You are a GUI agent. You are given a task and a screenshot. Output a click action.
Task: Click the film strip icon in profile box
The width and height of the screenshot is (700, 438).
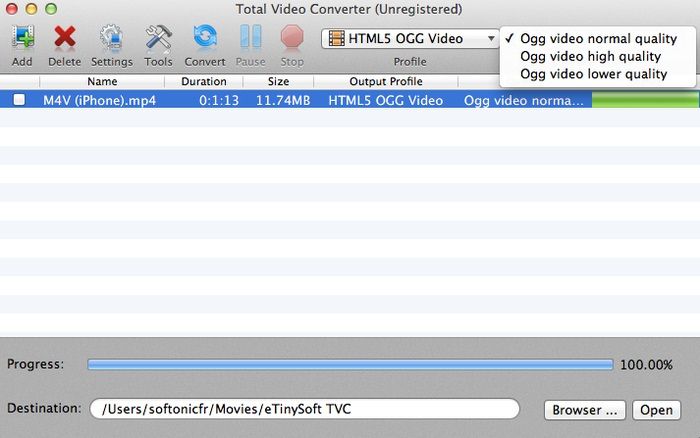337,39
